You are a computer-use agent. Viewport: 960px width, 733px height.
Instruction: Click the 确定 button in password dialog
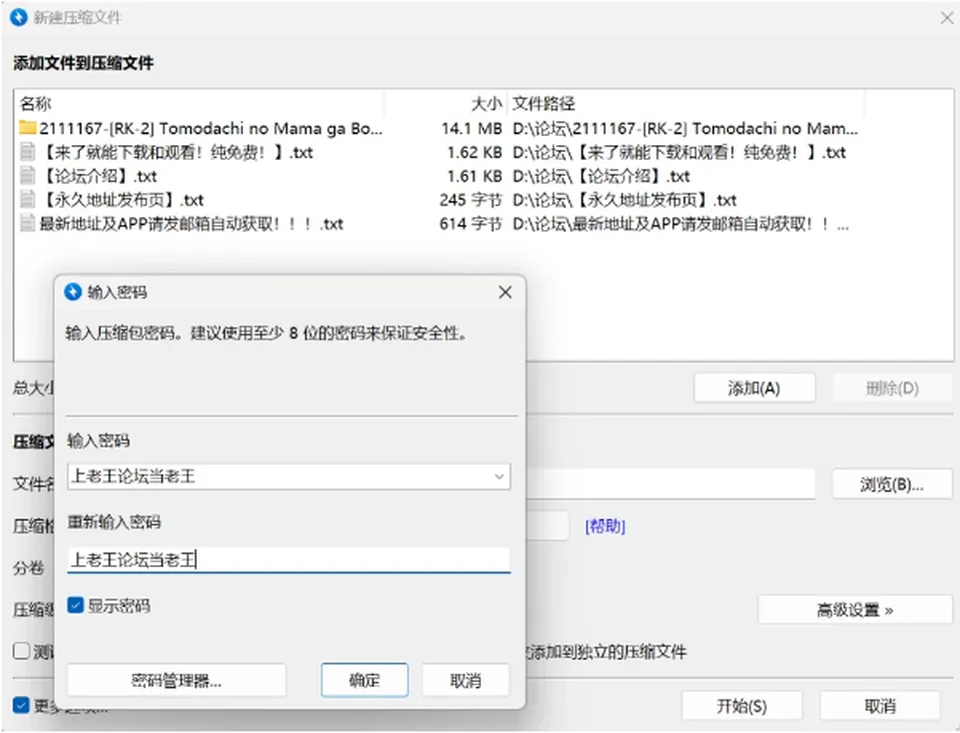click(364, 680)
